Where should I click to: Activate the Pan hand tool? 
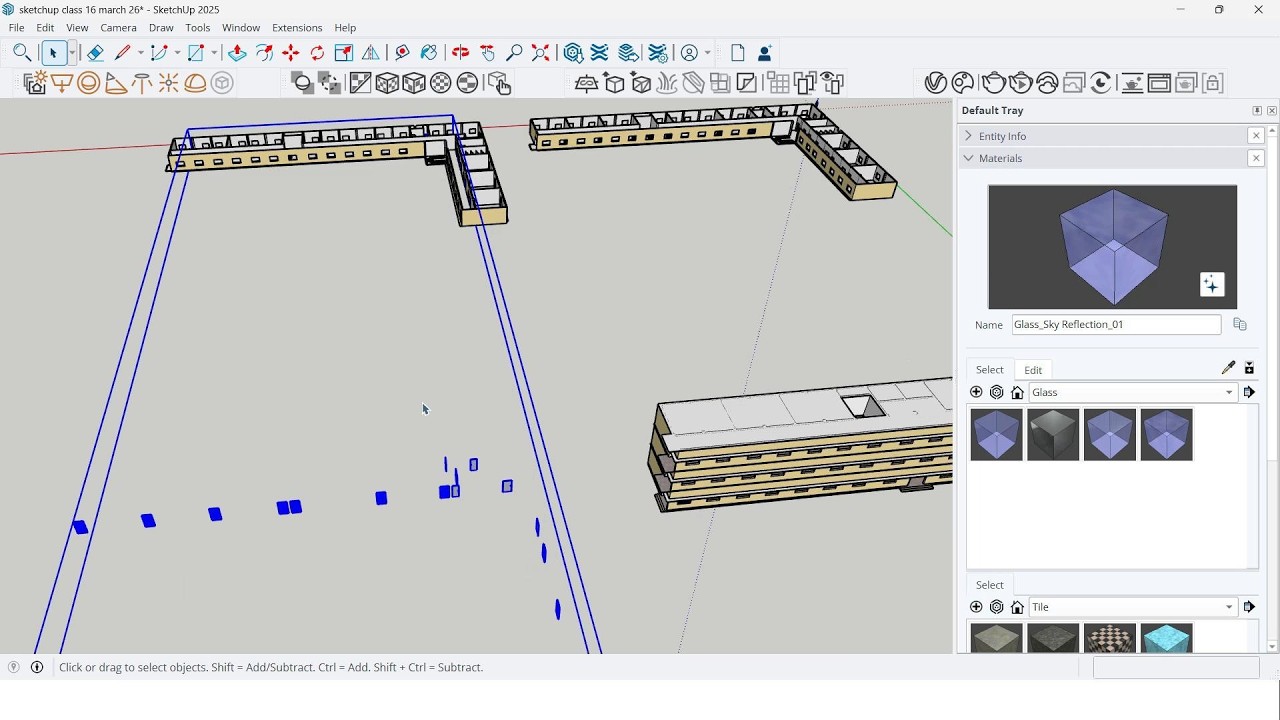pyautogui.click(x=488, y=53)
